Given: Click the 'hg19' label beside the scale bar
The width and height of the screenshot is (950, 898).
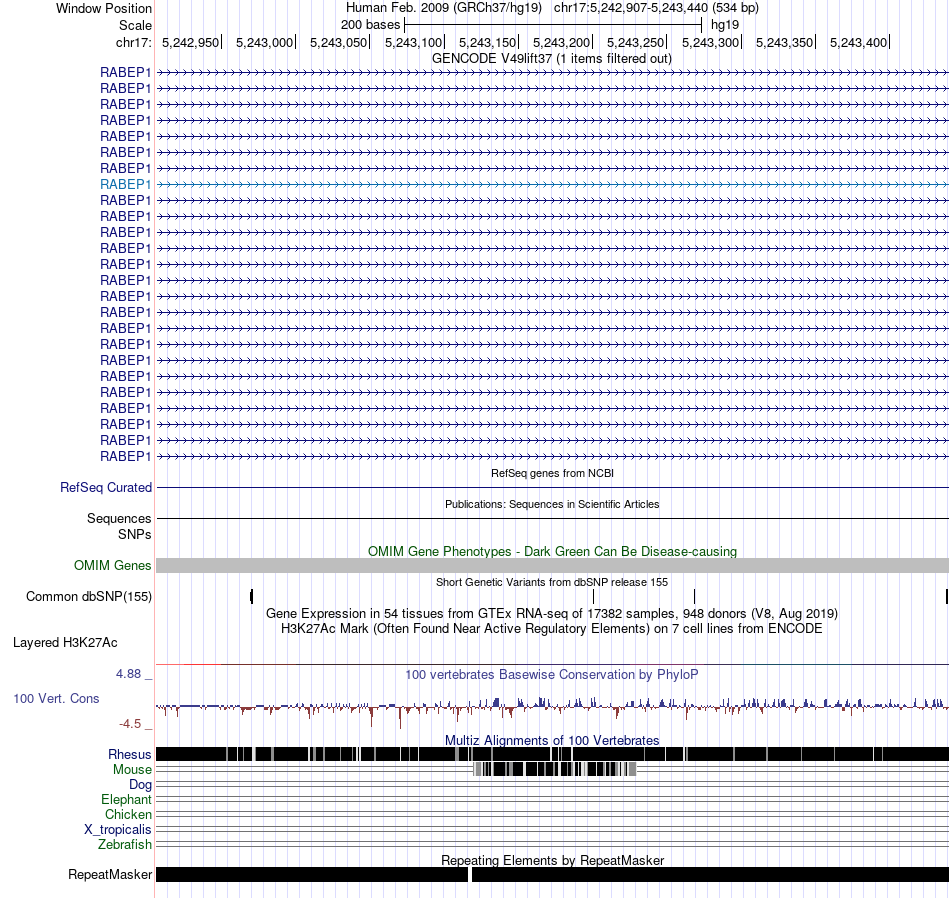Looking at the screenshot, I should [725, 25].
